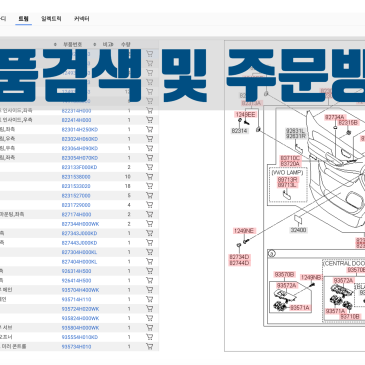Select the 1249NB label in diagram
The width and height of the screenshot is (365, 365).
(311, 277)
